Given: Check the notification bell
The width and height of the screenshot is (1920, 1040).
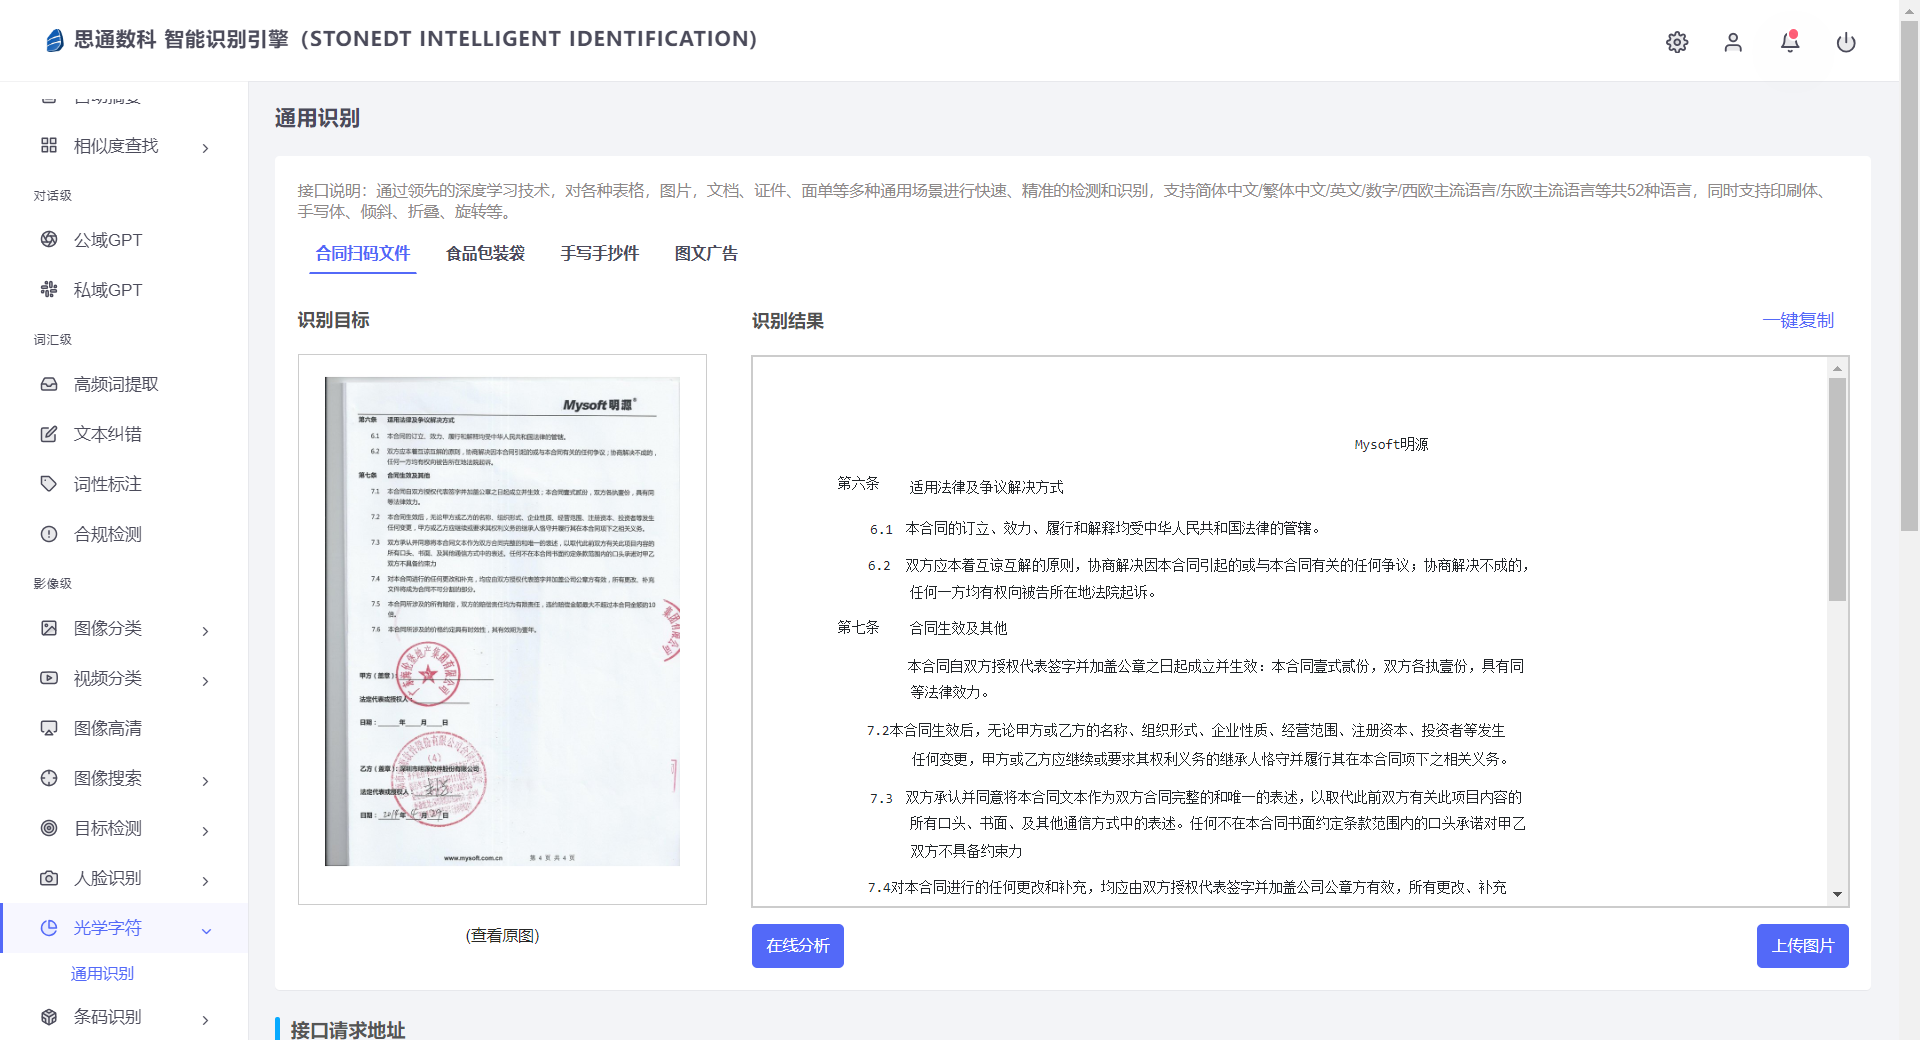Looking at the screenshot, I should coord(1789,43).
